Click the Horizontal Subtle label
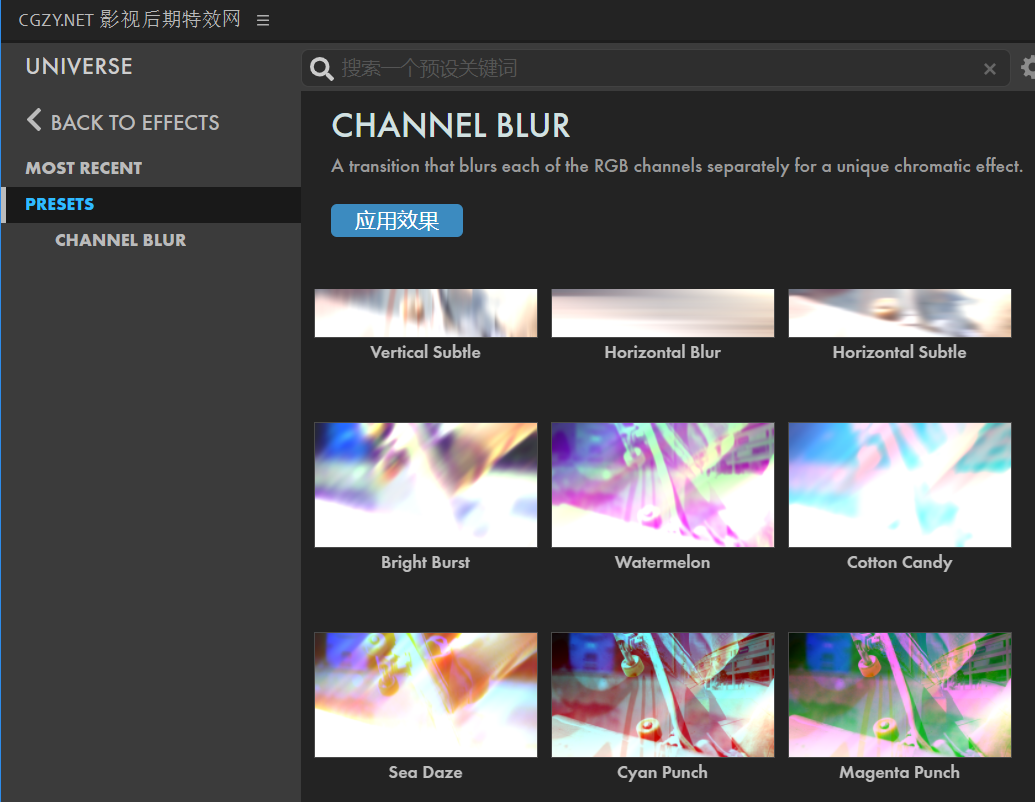Image resolution: width=1035 pixels, height=802 pixels. click(900, 352)
